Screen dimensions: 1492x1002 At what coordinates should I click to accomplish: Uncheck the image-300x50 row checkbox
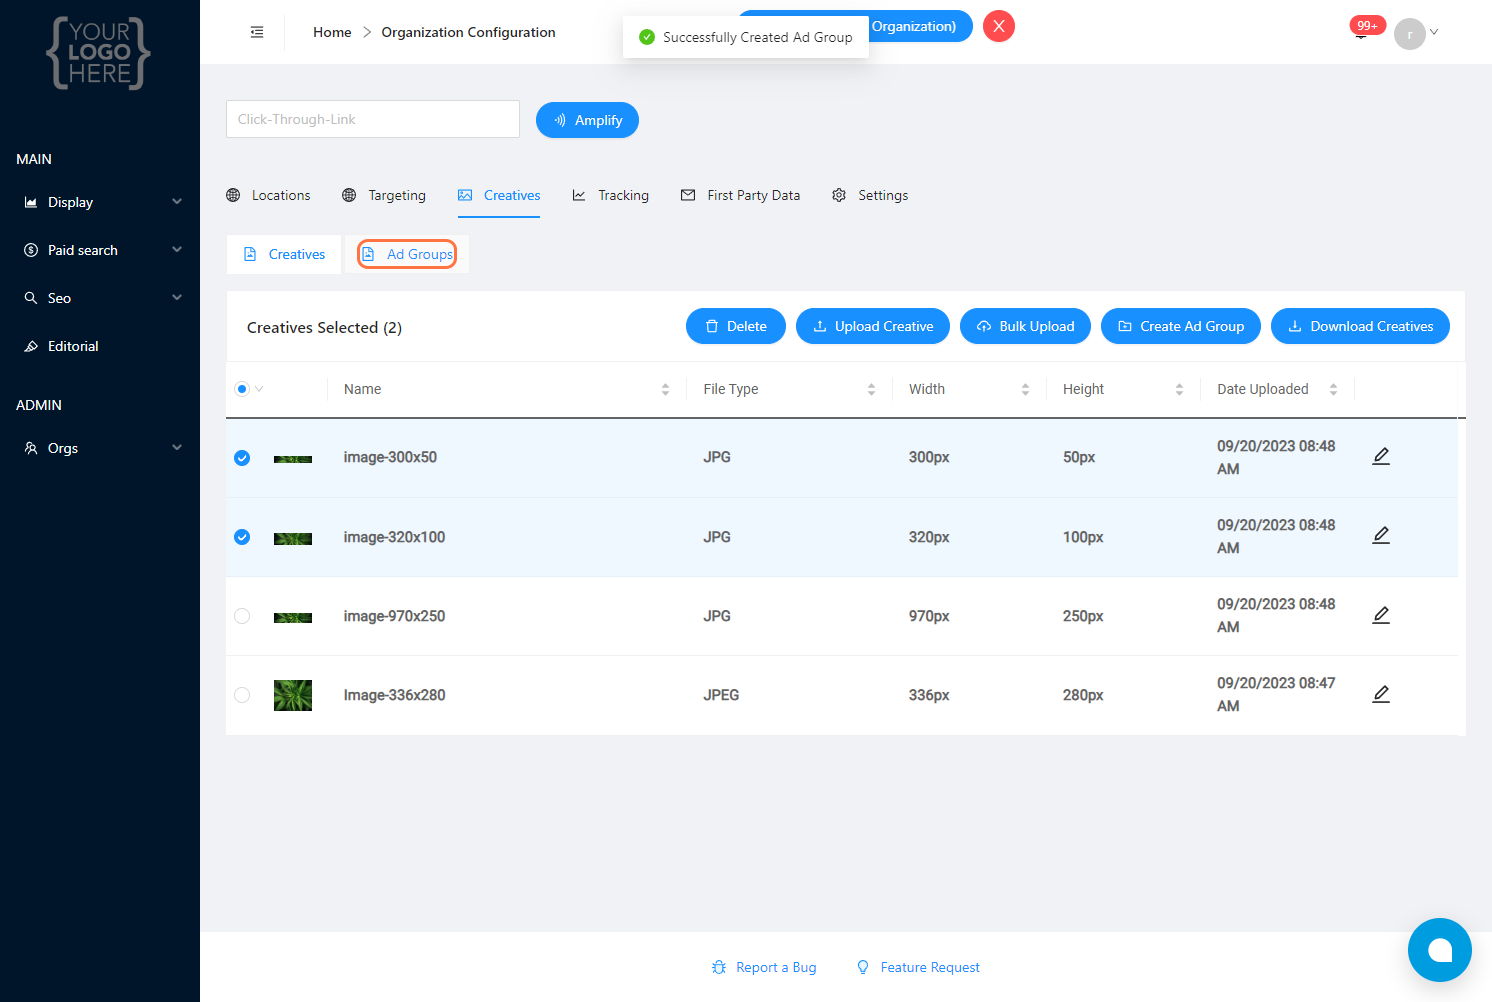[x=242, y=458]
